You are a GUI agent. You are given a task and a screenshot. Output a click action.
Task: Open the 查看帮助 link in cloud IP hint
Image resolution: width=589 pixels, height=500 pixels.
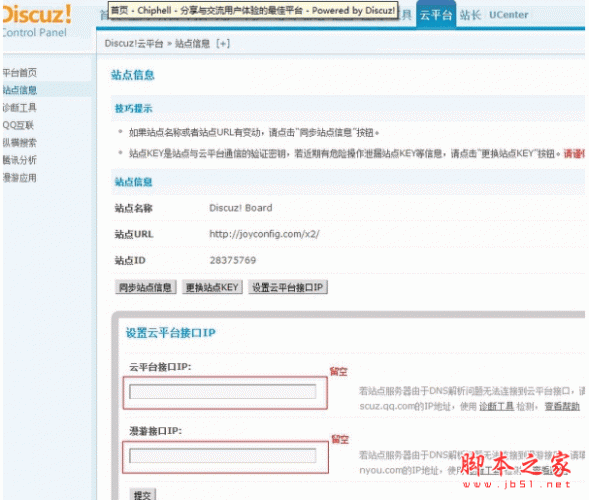[562, 406]
